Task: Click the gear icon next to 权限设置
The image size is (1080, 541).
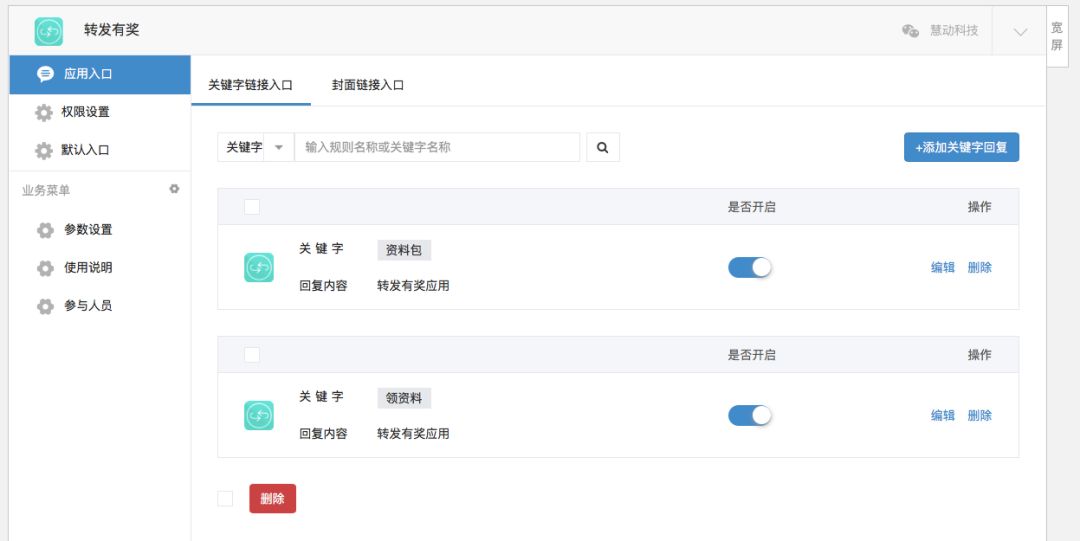Action: click(44, 112)
